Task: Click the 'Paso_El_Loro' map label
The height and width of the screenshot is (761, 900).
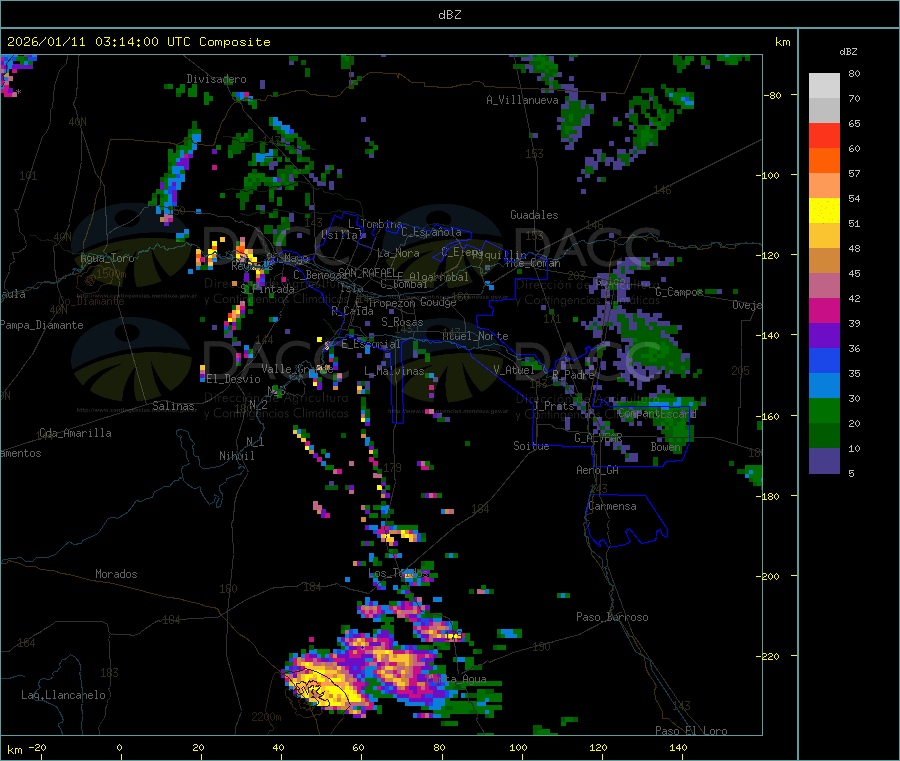Action: [691, 731]
